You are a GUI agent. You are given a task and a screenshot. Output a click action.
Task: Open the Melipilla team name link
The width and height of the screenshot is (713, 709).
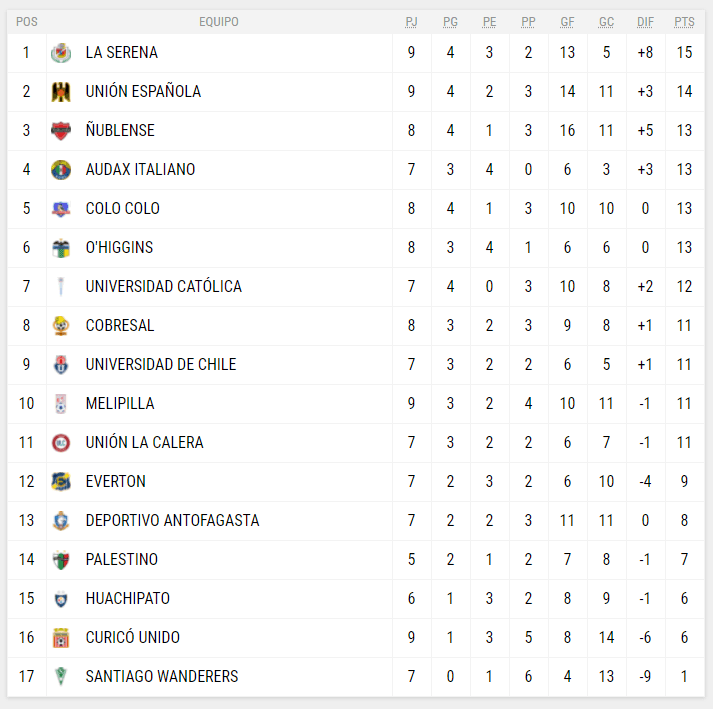tap(120, 404)
